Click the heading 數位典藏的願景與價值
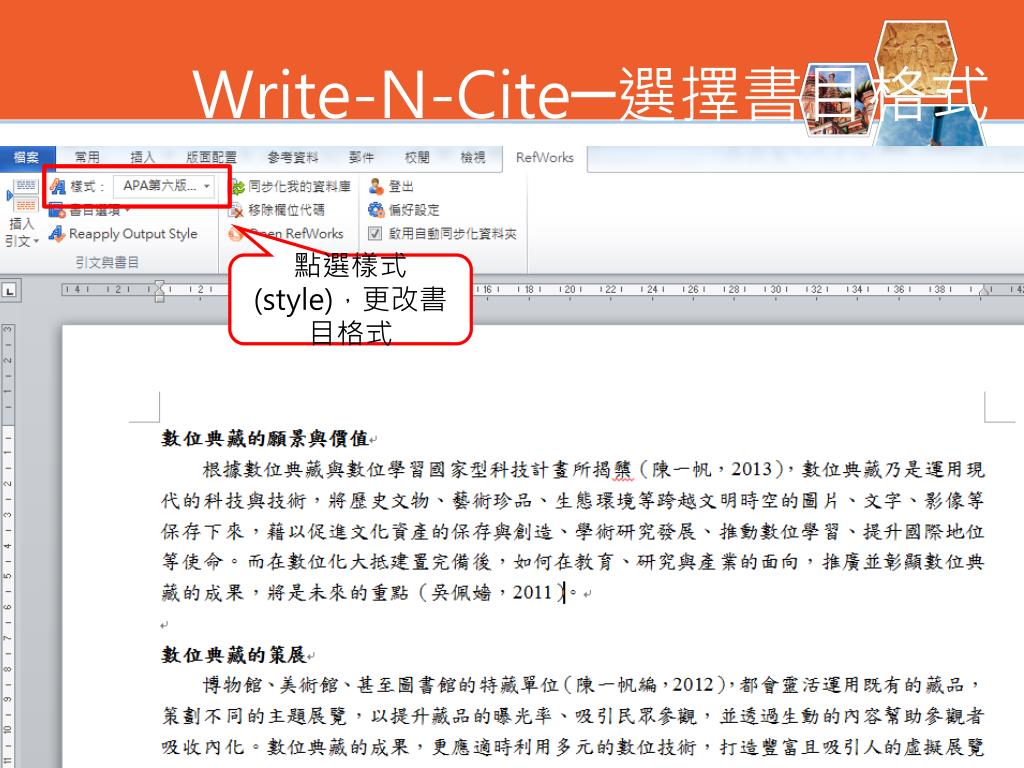The width and height of the screenshot is (1024, 768). [264, 438]
